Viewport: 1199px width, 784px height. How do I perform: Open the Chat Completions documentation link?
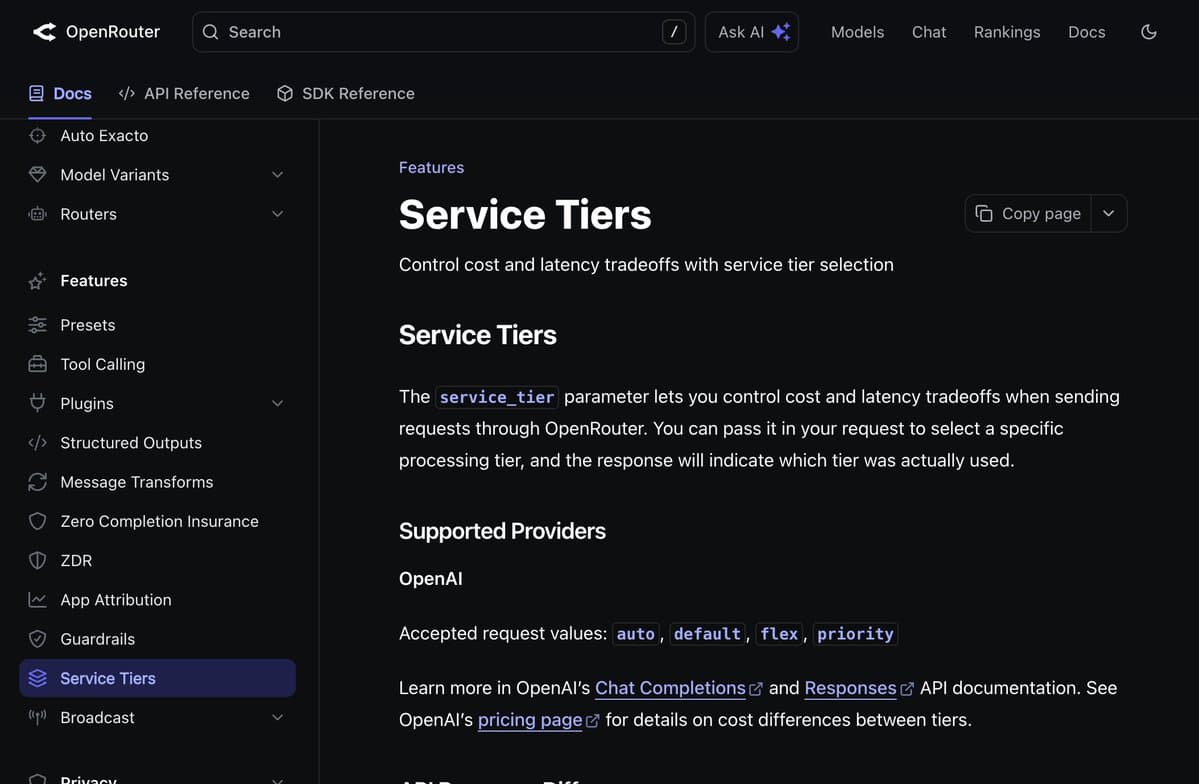[x=670, y=687]
